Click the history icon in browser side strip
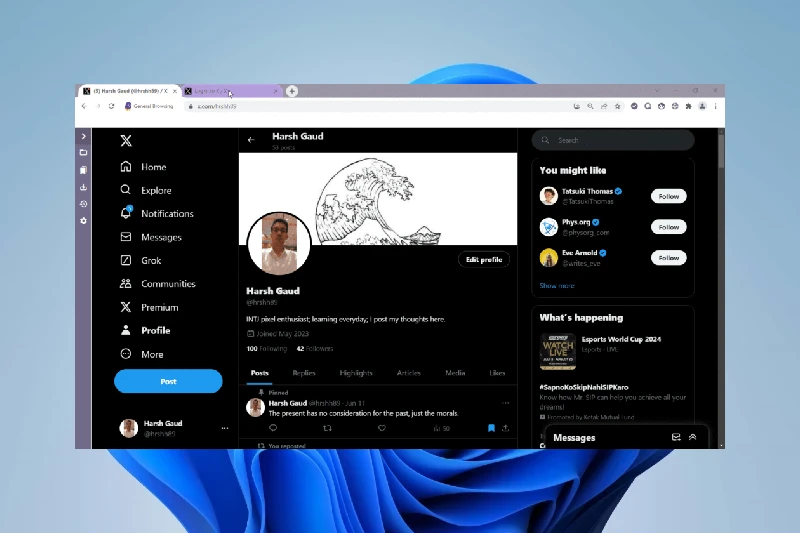The image size is (800, 533). (x=84, y=204)
